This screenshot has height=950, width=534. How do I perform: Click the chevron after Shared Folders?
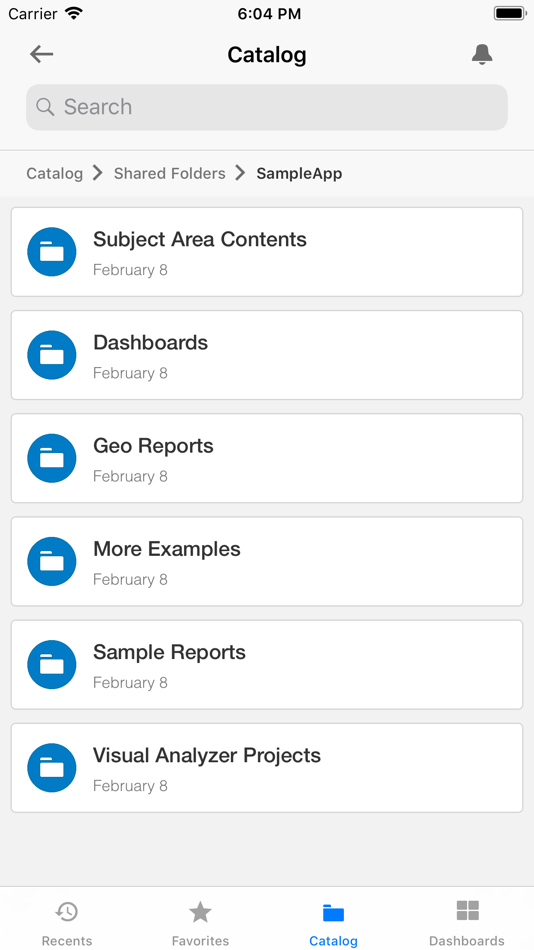point(241,173)
